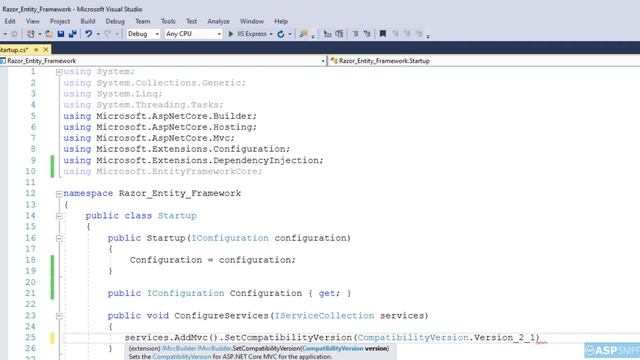Click 'IConfiguration' in the Startup constructor
Image resolution: width=640 pixels, height=360 pixels.
pos(230,238)
